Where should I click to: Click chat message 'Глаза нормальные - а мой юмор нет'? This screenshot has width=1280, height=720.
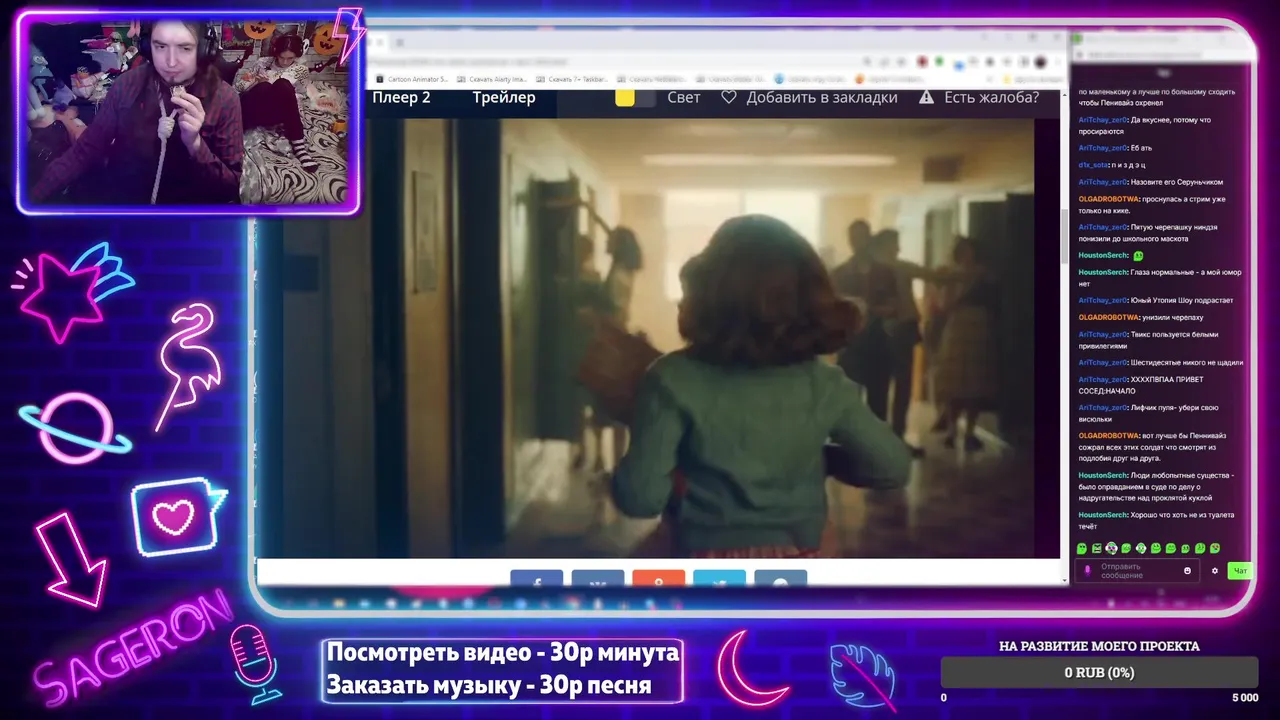click(x=1160, y=277)
